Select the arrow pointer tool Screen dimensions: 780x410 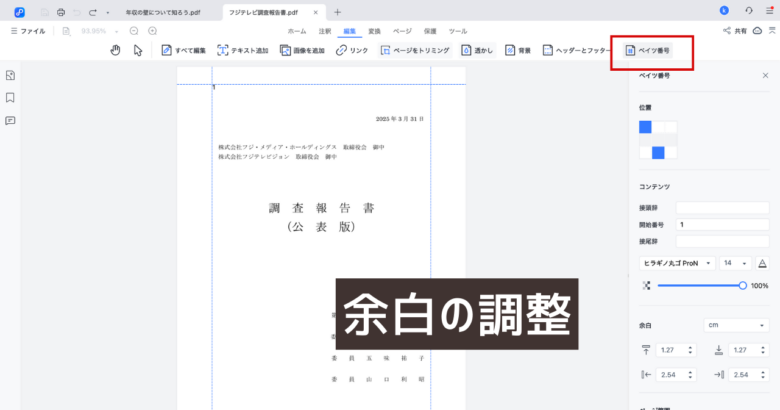click(x=138, y=50)
